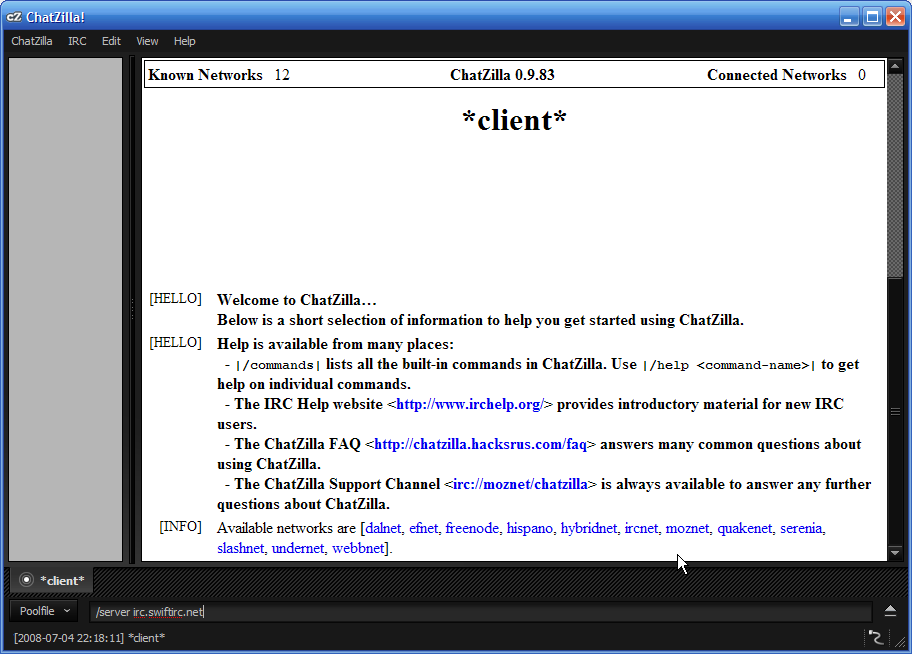Image resolution: width=912 pixels, height=654 pixels.
Task: Open the View menu
Action: tap(147, 41)
